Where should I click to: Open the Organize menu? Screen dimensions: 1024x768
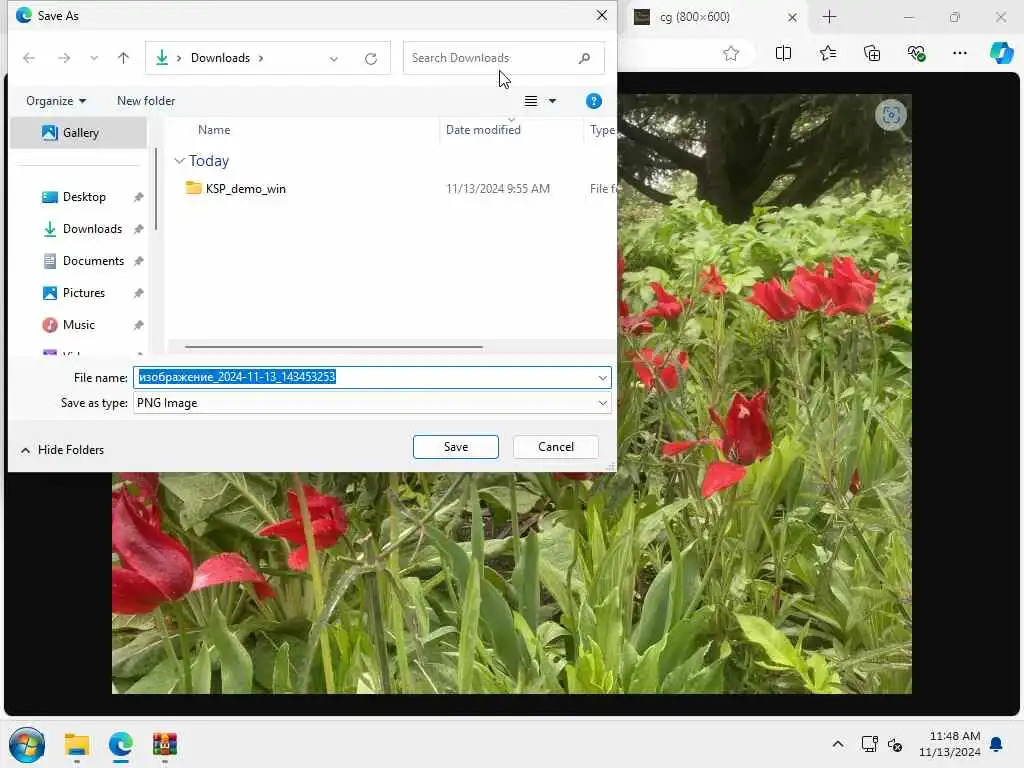[56, 101]
